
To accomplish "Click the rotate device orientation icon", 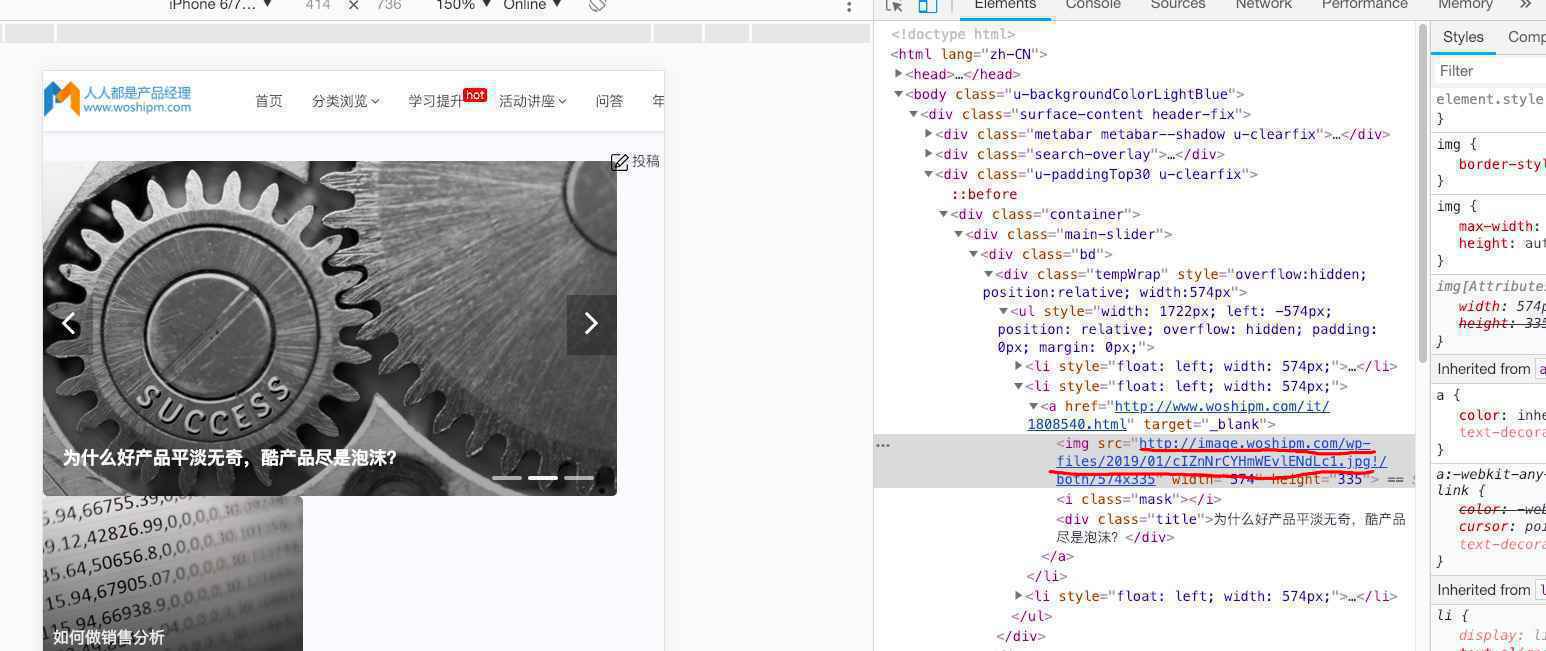I will pyautogui.click(x=597, y=5).
